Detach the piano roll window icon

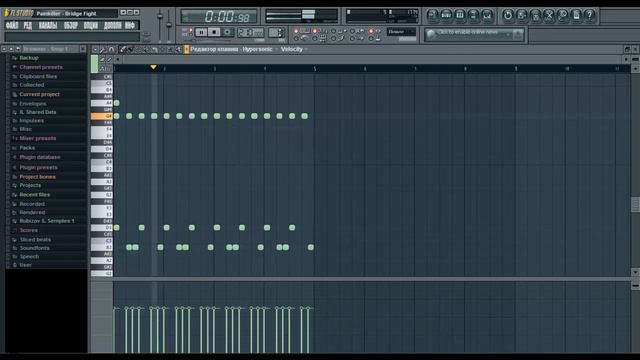tap(627, 49)
